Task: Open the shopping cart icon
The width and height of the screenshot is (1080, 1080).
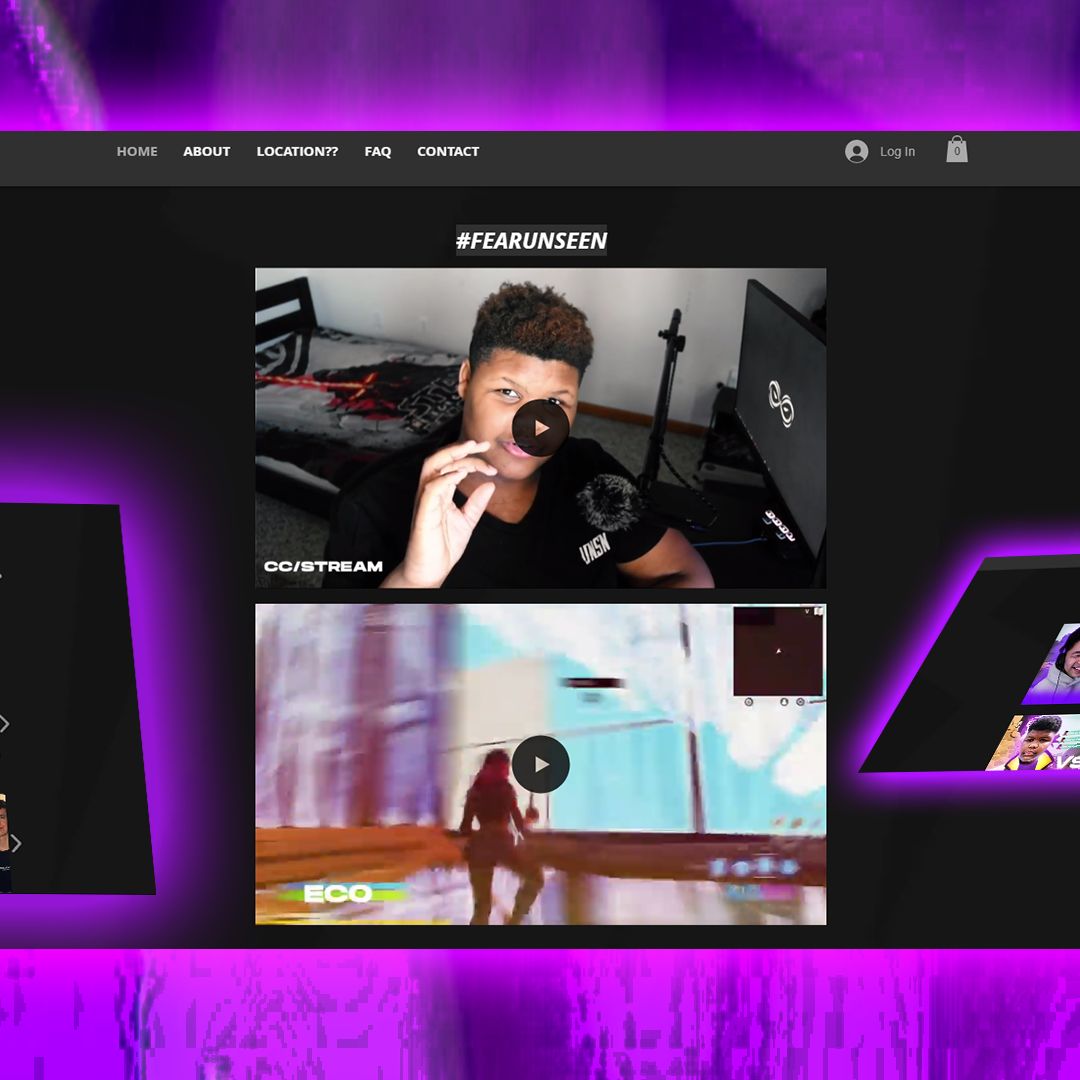Action: [x=957, y=150]
